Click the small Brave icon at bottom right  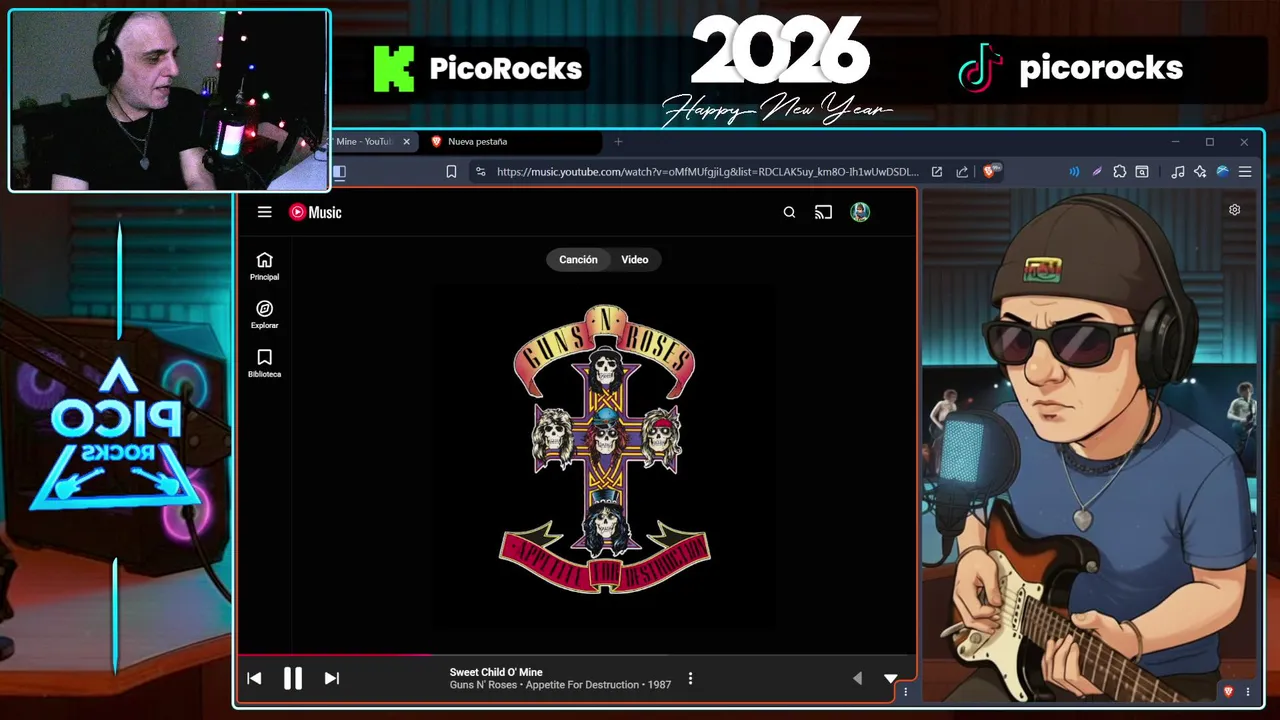pos(1229,691)
